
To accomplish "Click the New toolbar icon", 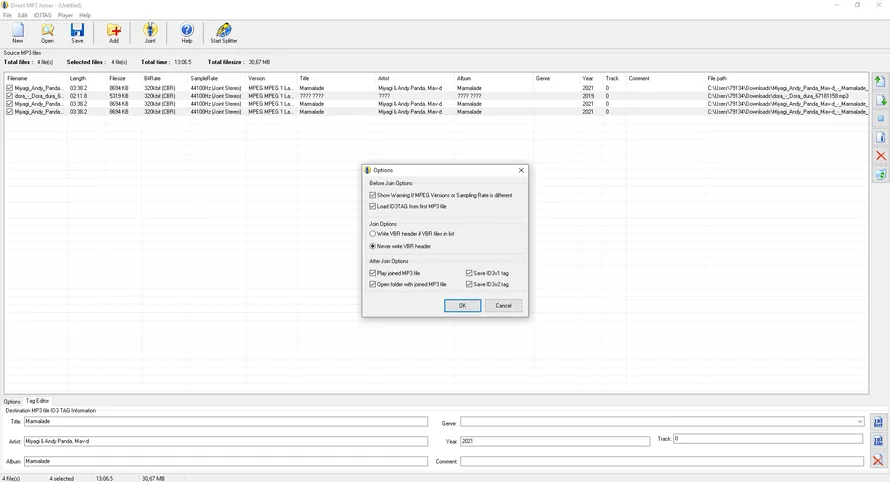I will [18, 33].
